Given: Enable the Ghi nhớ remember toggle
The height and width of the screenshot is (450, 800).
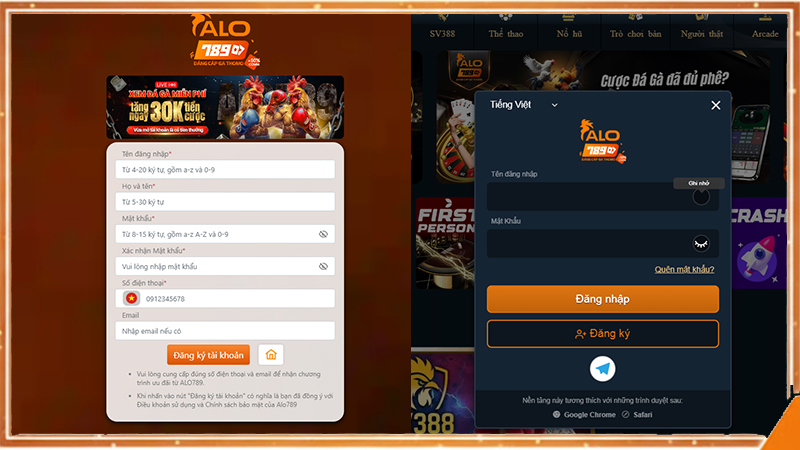Looking at the screenshot, I should (x=701, y=196).
